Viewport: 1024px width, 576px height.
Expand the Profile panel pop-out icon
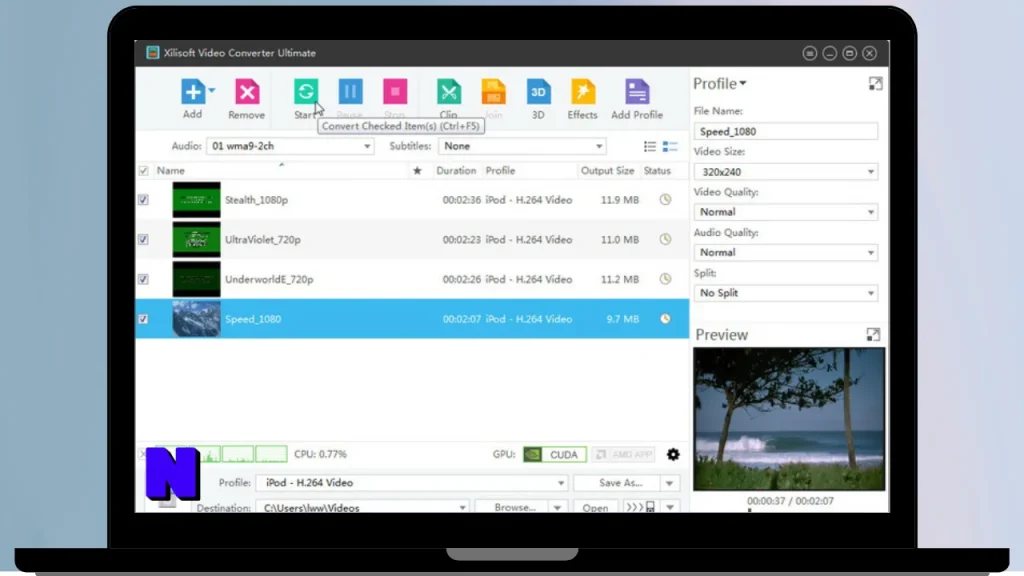pyautogui.click(x=875, y=84)
